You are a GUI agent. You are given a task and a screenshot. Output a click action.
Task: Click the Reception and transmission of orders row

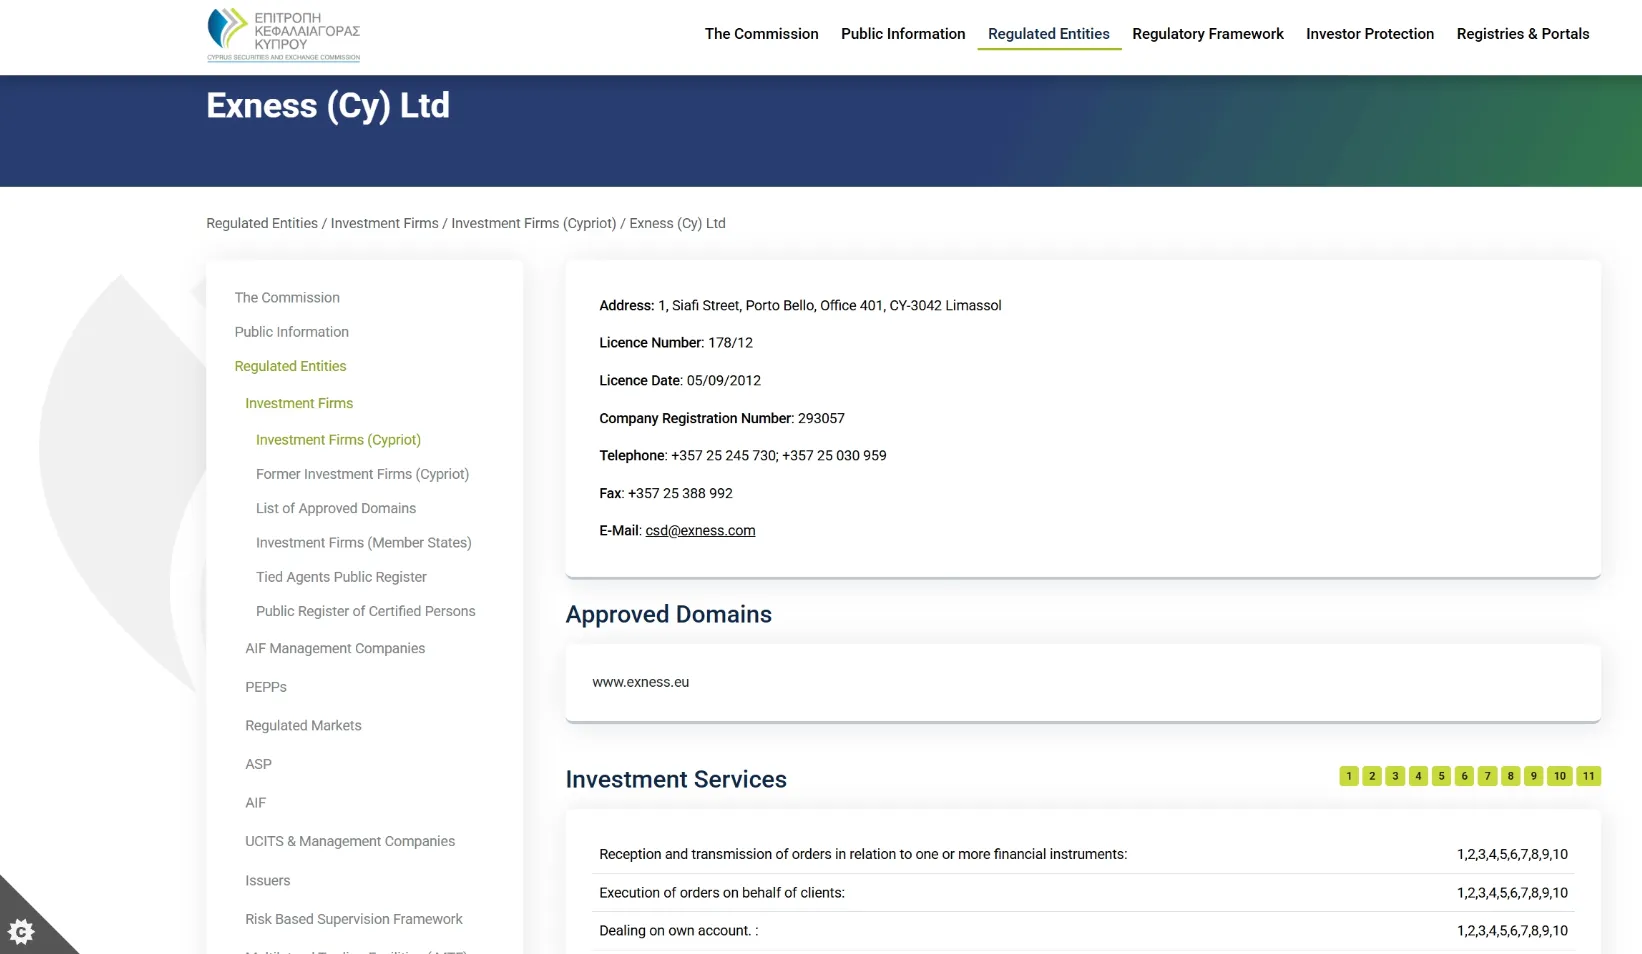pyautogui.click(x=1083, y=855)
